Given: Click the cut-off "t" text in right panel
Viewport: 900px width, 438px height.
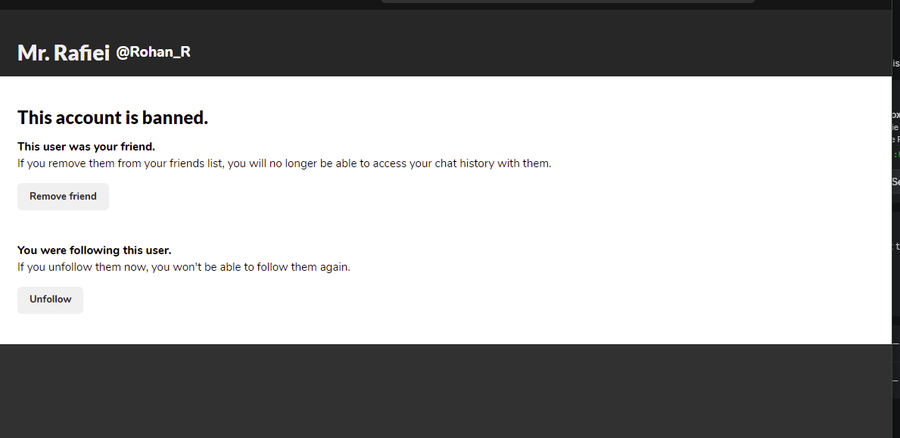Looking at the screenshot, I should point(896,246).
